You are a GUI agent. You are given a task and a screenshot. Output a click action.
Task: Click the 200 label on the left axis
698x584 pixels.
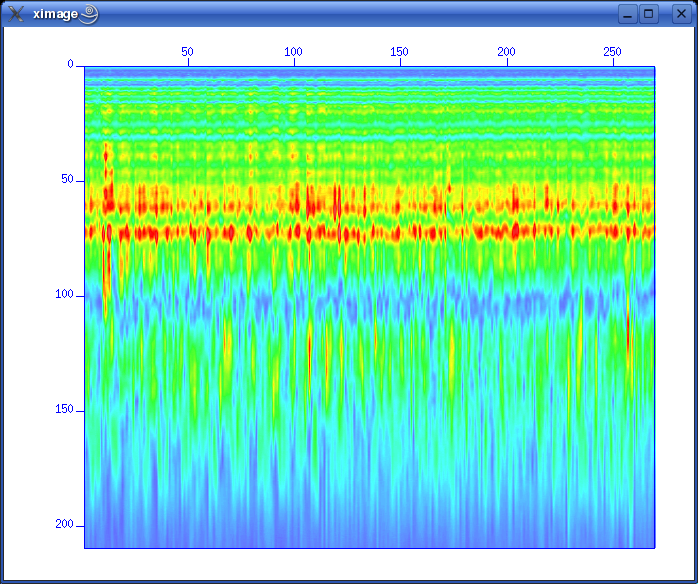pyautogui.click(x=64, y=524)
